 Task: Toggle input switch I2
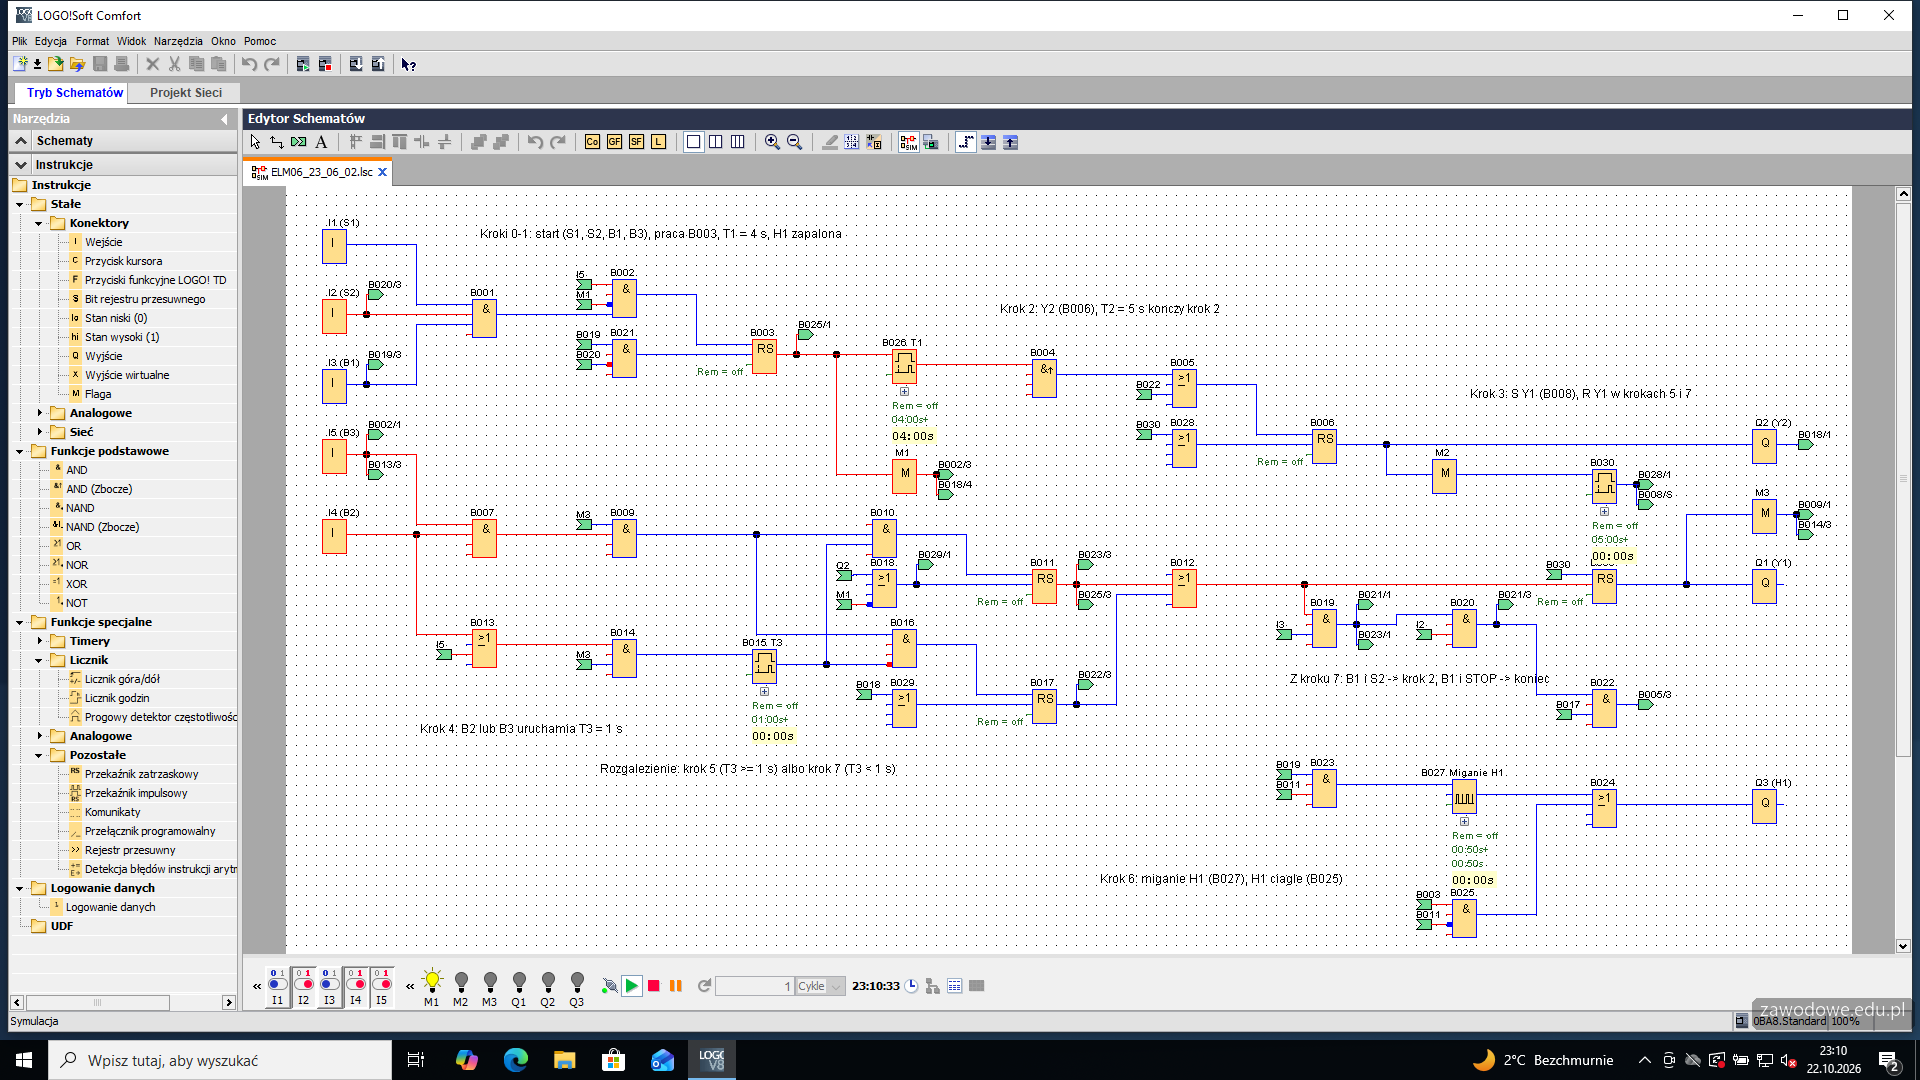pos(303,986)
